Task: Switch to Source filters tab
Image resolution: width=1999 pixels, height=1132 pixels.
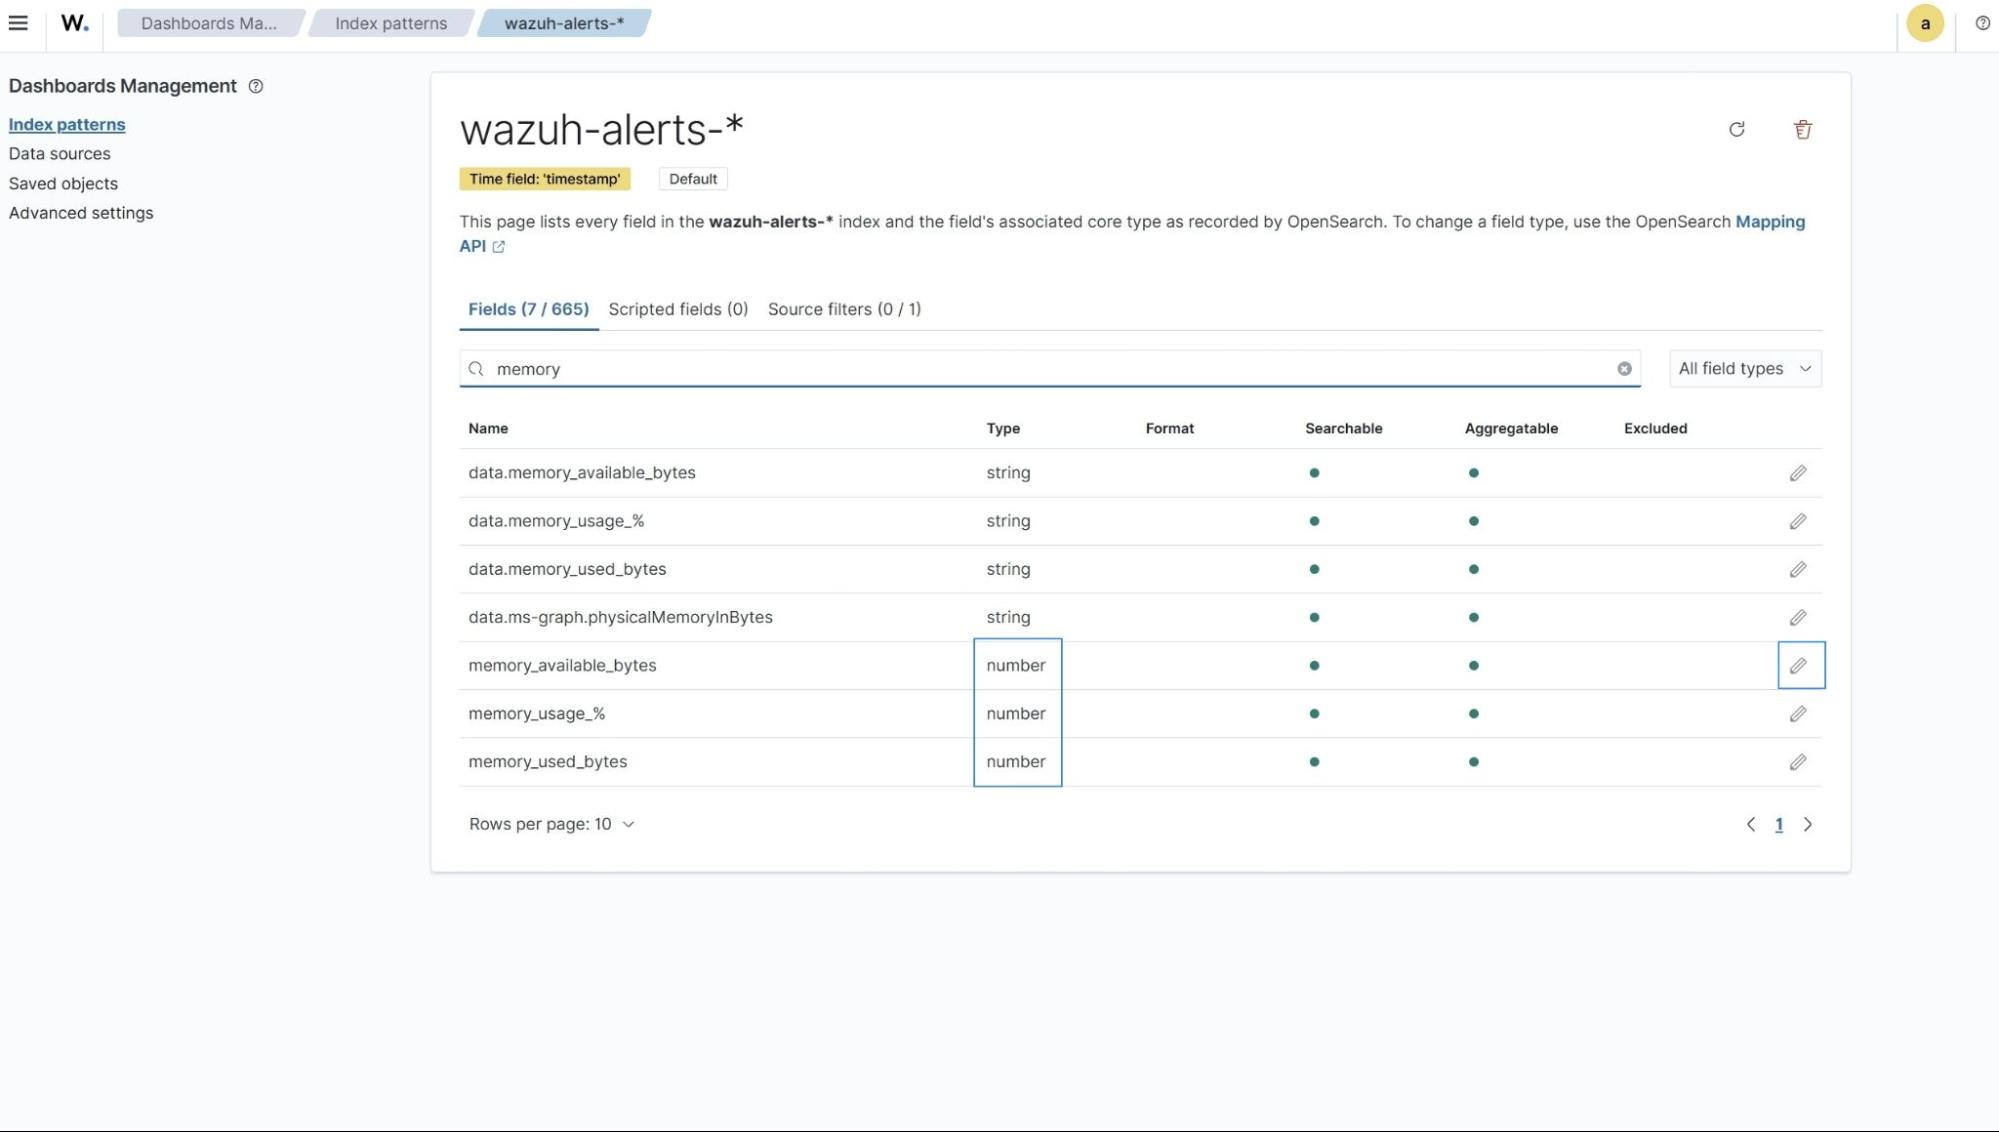Action: point(844,309)
